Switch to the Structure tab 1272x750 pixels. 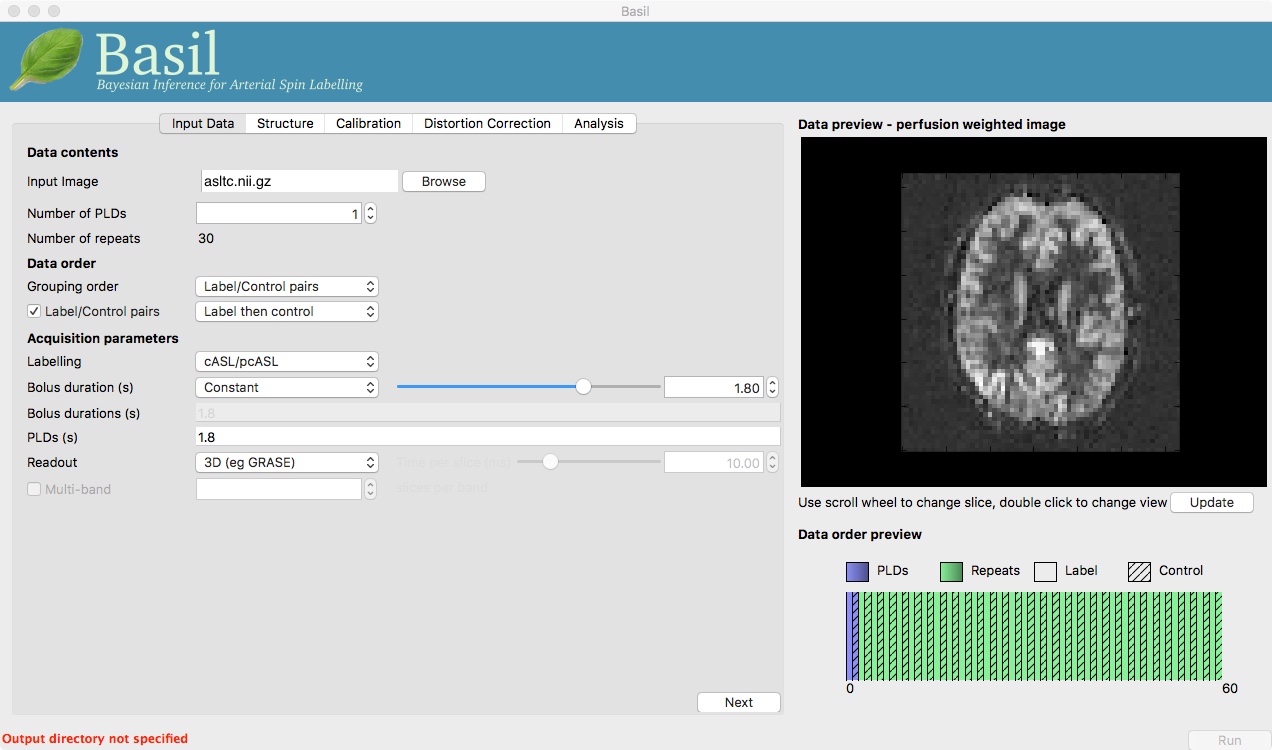pos(285,123)
